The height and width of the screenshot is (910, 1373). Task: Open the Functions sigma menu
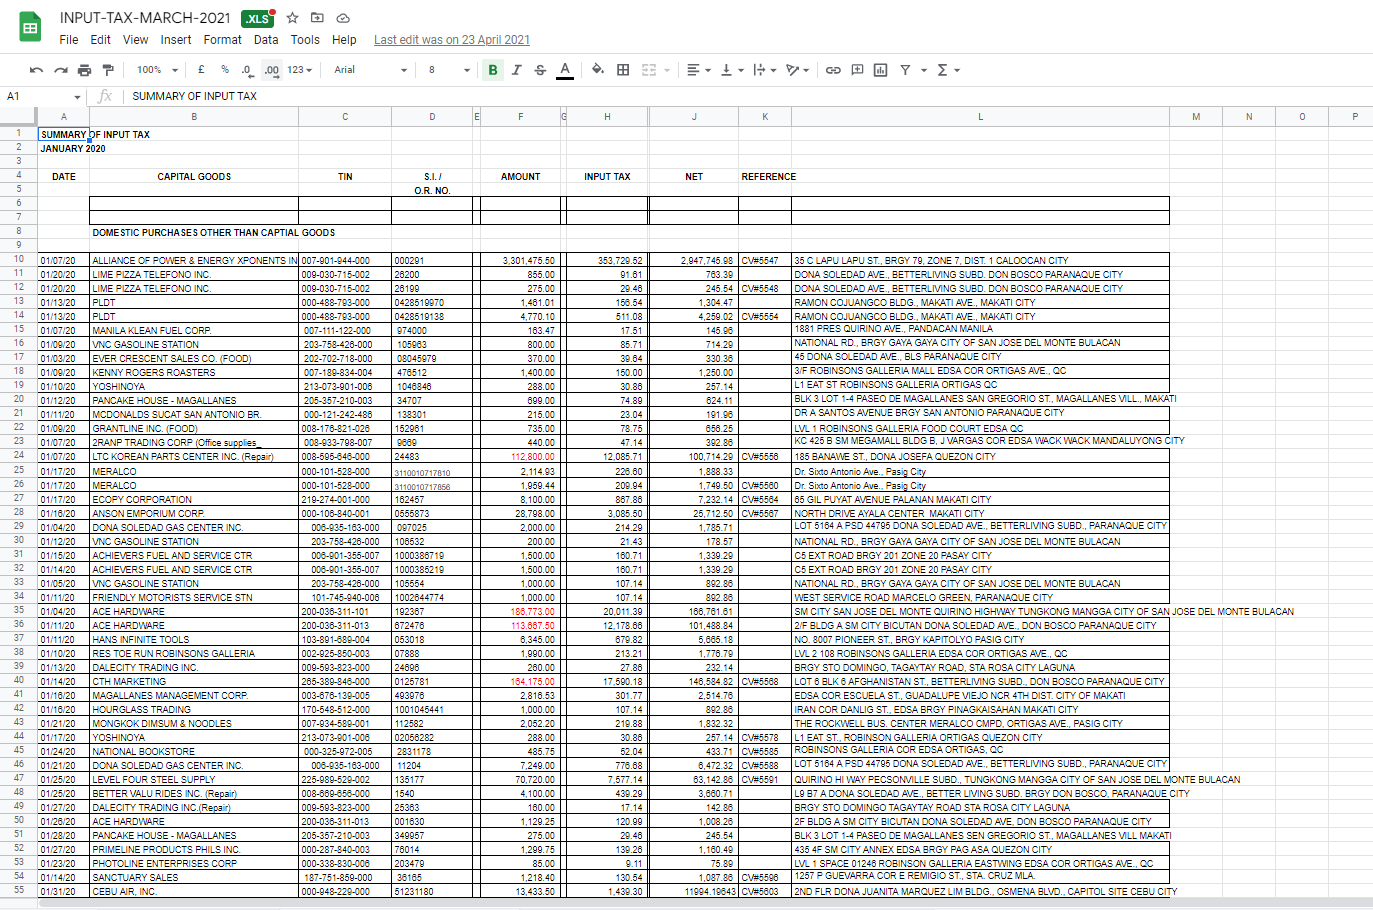[949, 70]
